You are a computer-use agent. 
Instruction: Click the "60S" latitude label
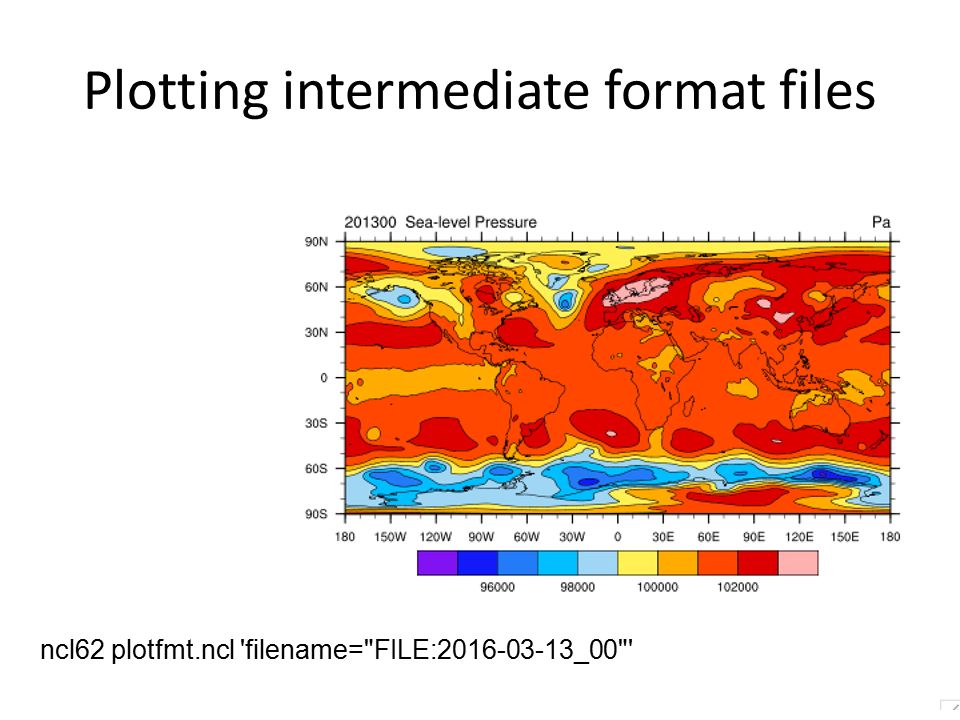[316, 468]
